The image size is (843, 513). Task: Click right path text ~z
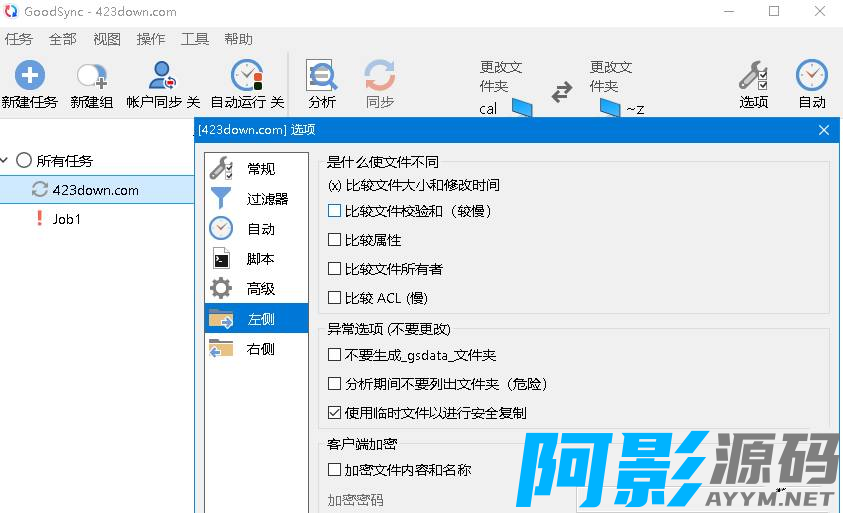tap(635, 110)
